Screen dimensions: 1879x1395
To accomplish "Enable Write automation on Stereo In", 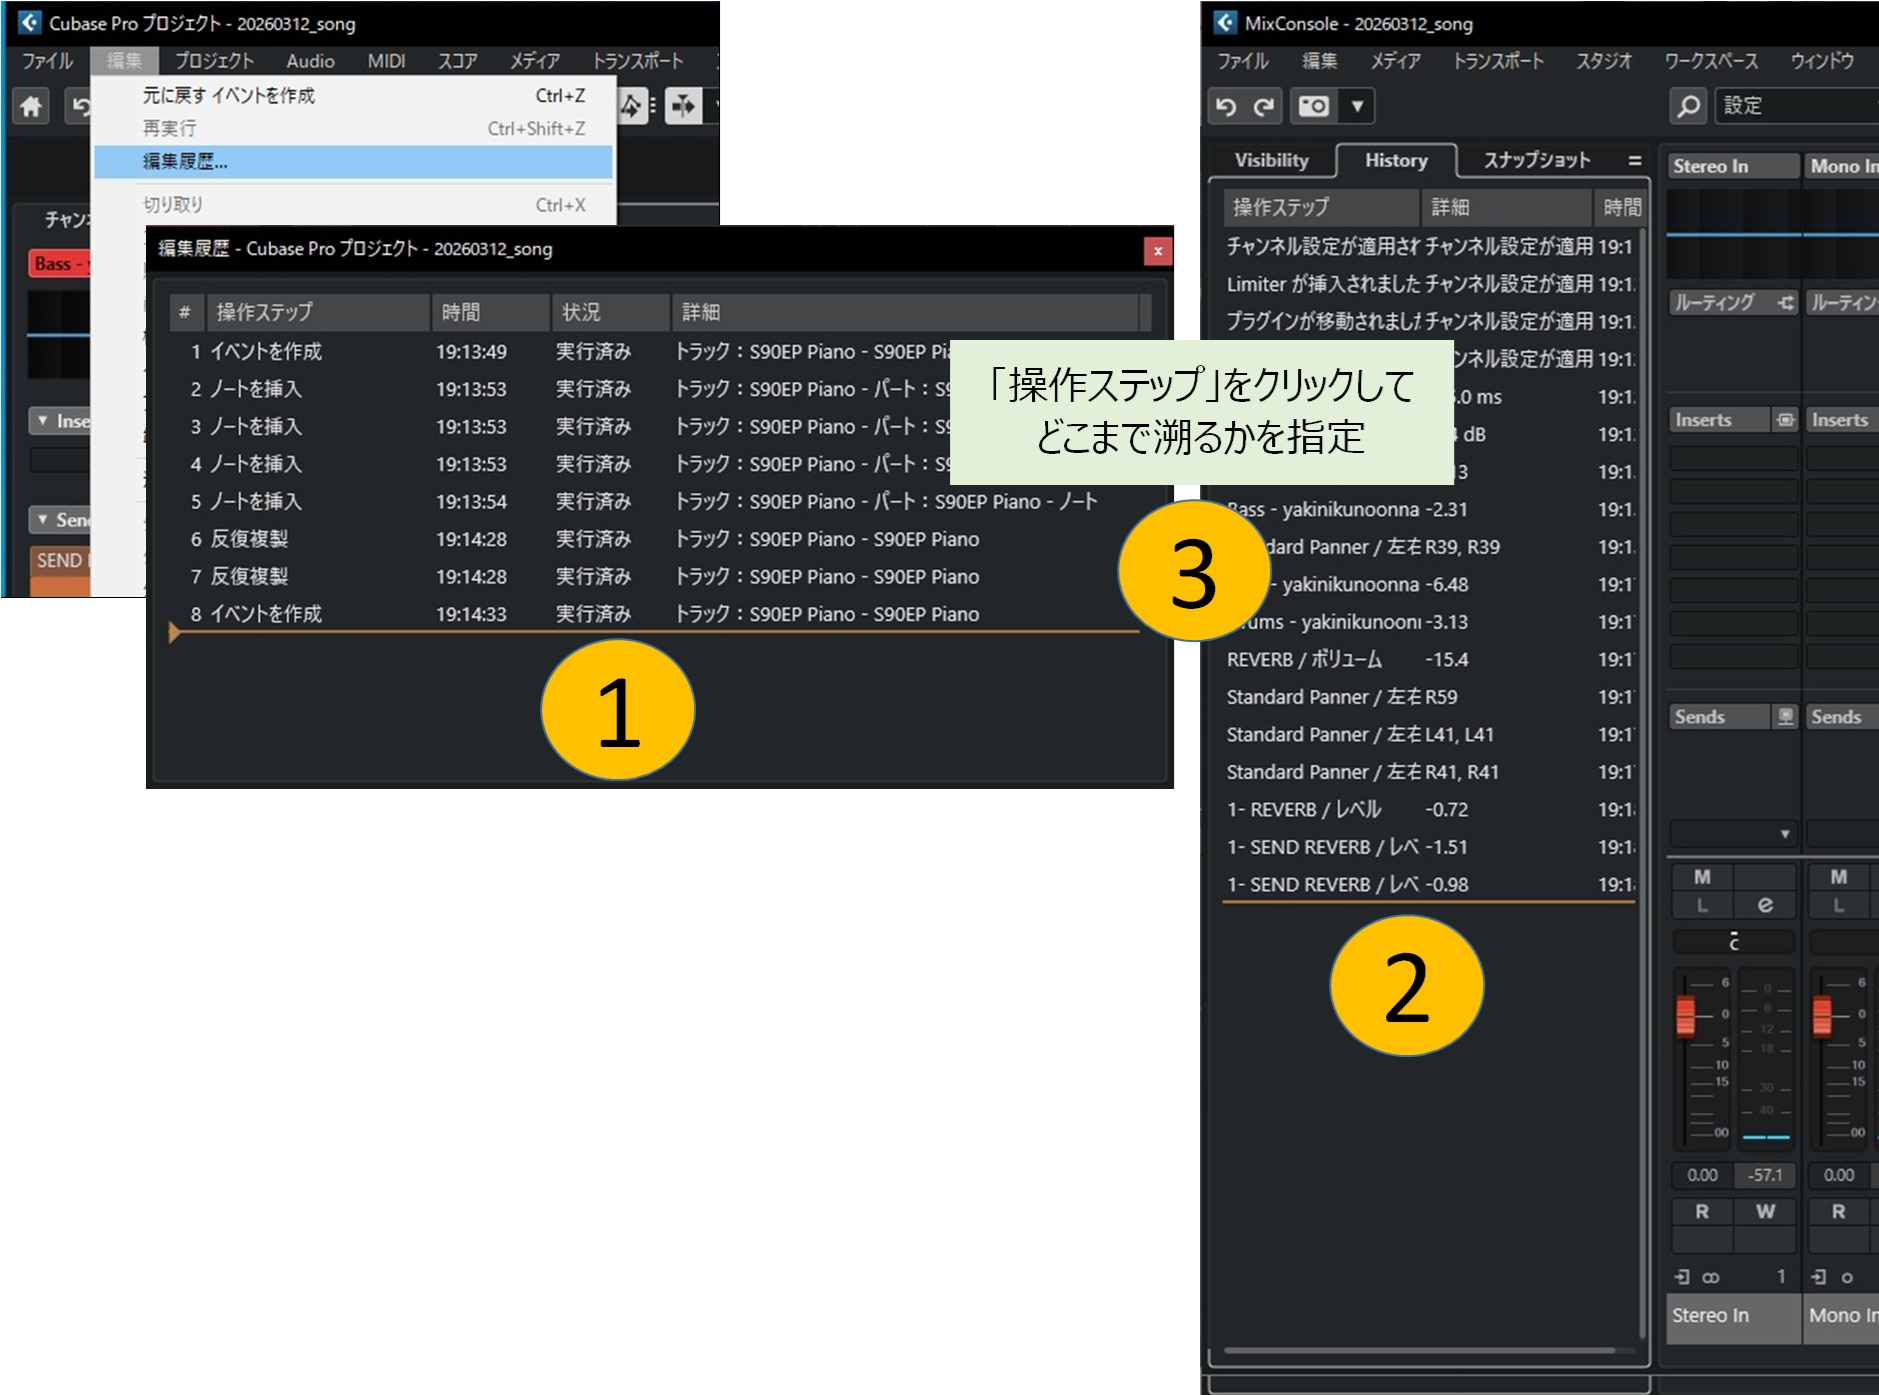I will (1765, 1211).
